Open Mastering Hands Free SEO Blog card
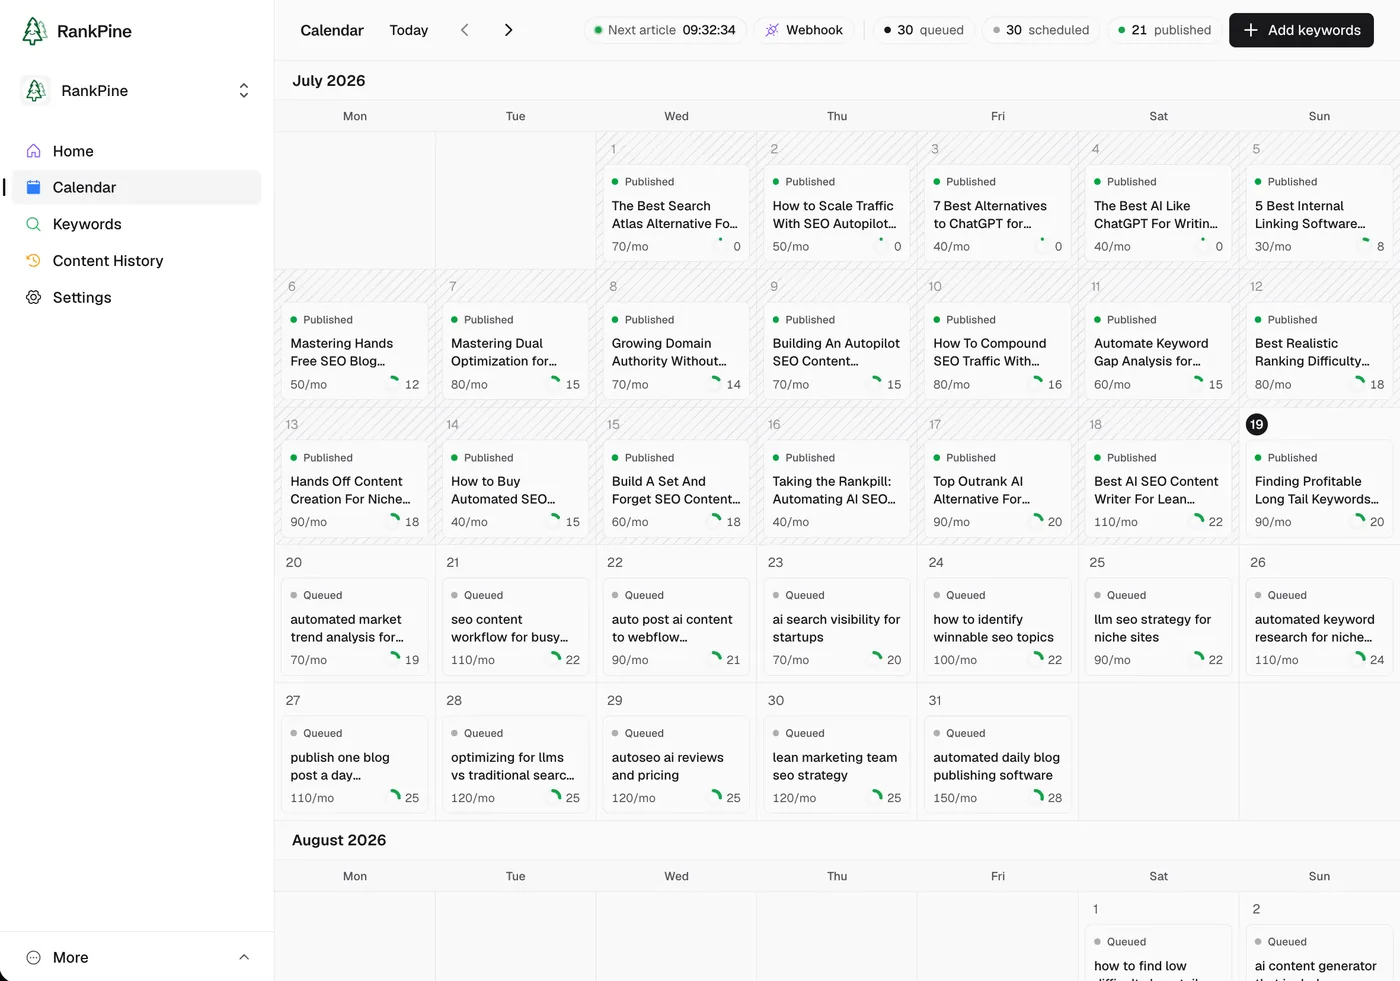The height and width of the screenshot is (981, 1400). click(355, 352)
